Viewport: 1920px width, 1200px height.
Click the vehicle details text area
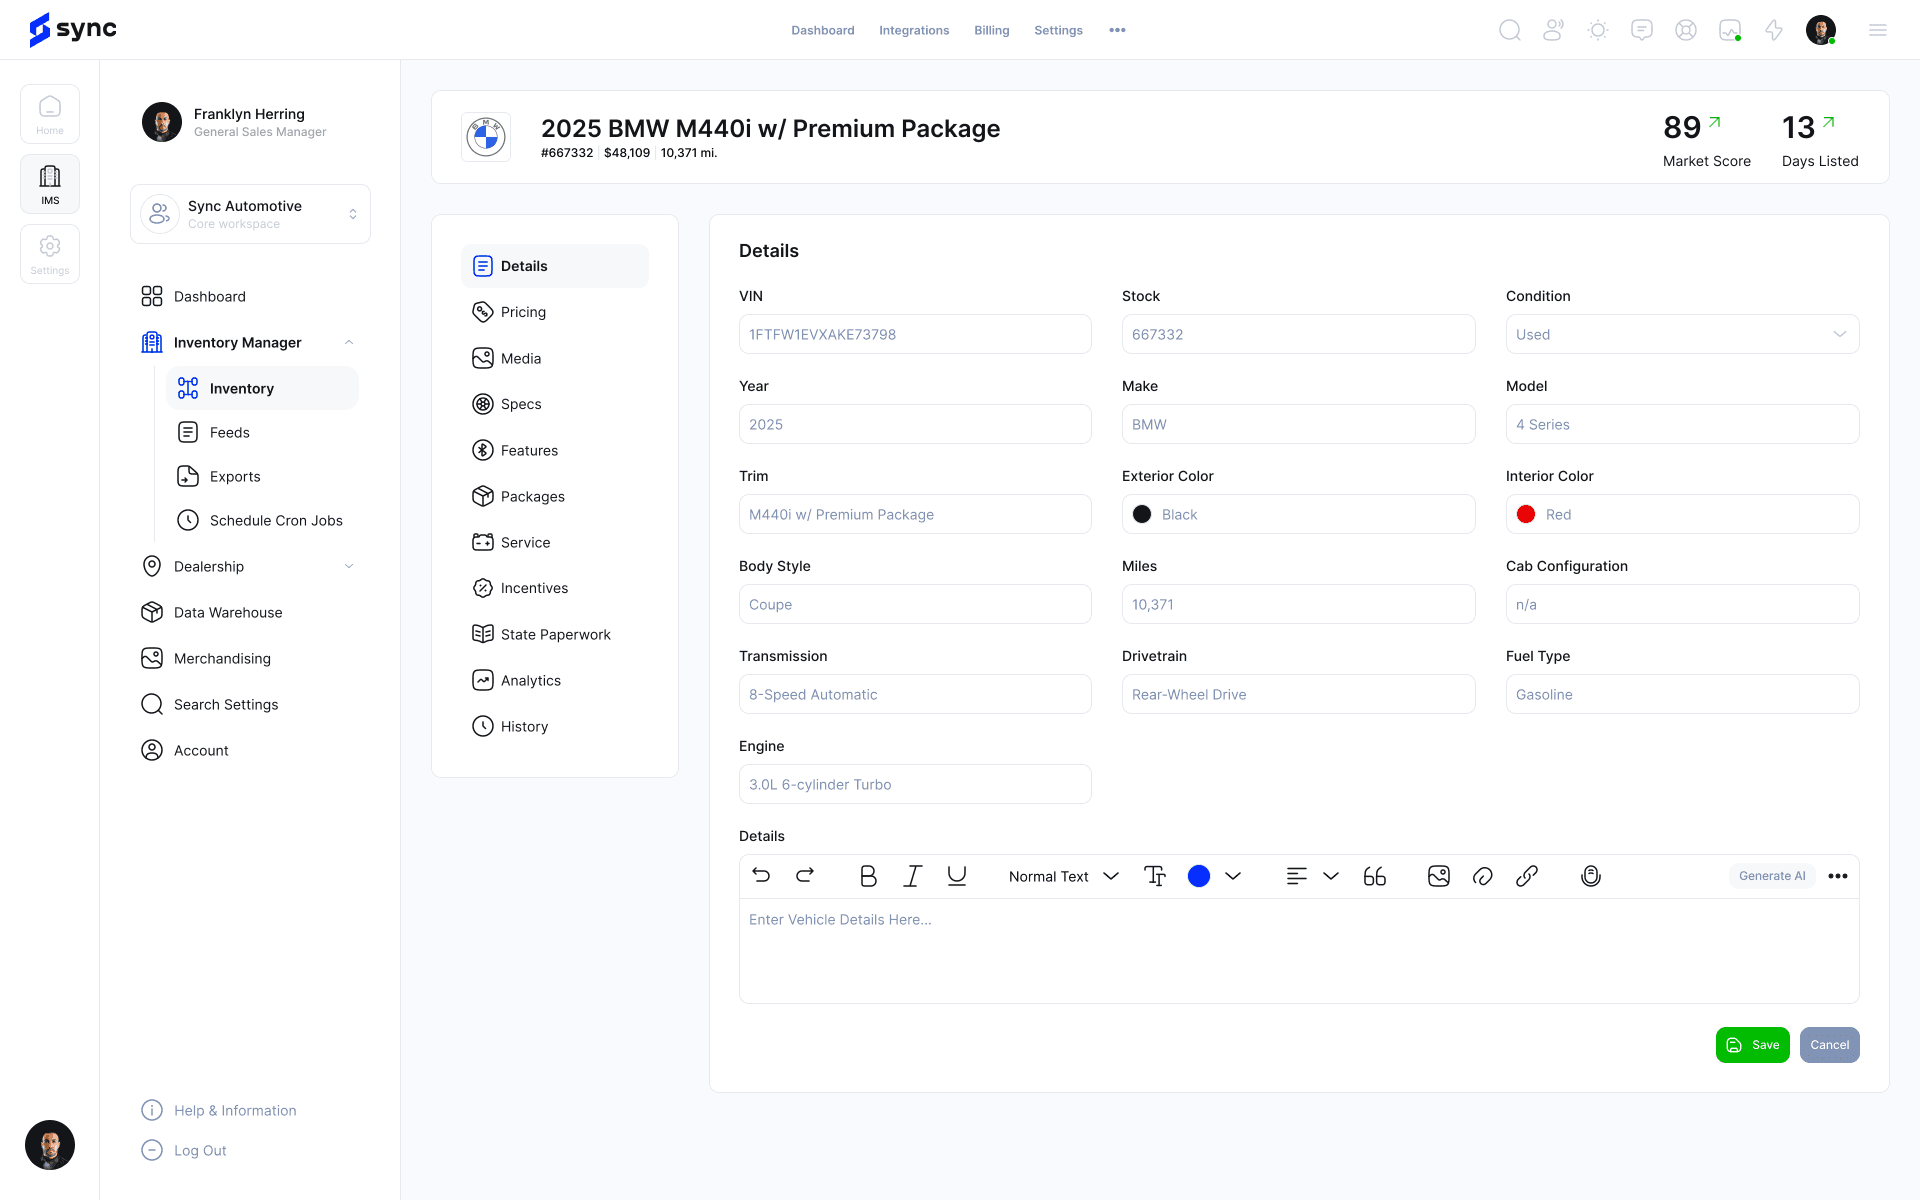(x=1299, y=950)
